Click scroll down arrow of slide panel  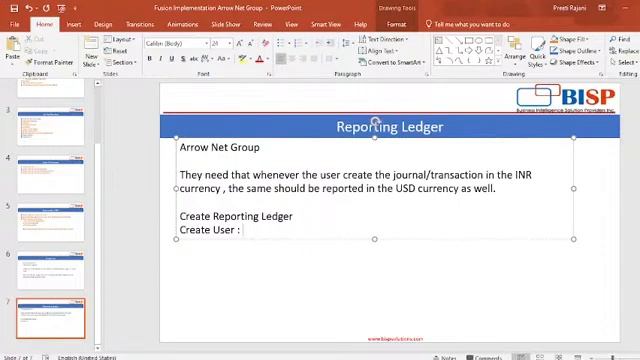coord(98,348)
